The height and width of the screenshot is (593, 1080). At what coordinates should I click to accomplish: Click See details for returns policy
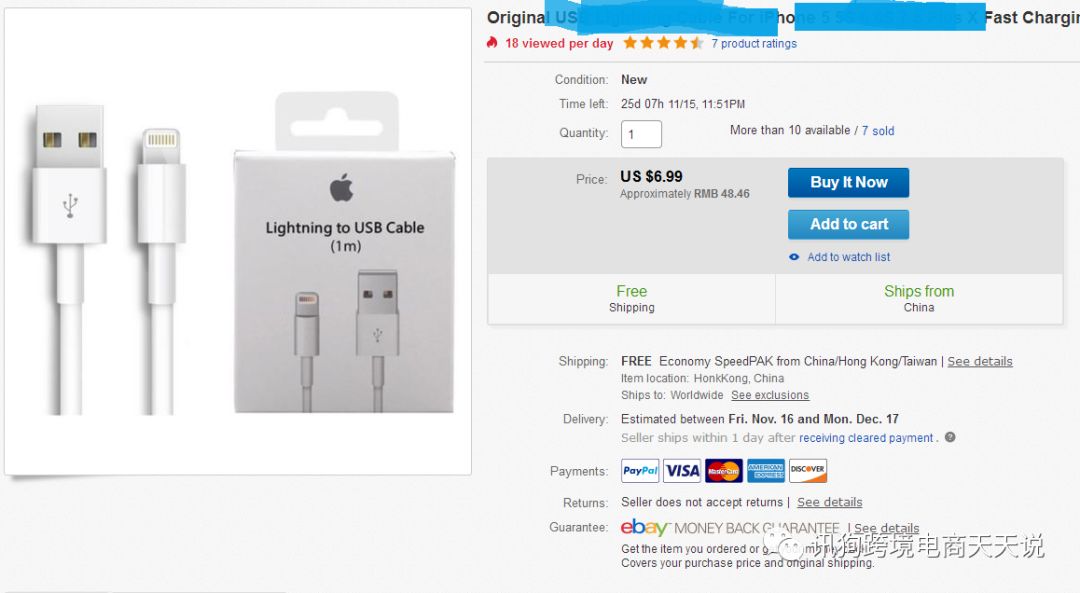[x=829, y=502]
